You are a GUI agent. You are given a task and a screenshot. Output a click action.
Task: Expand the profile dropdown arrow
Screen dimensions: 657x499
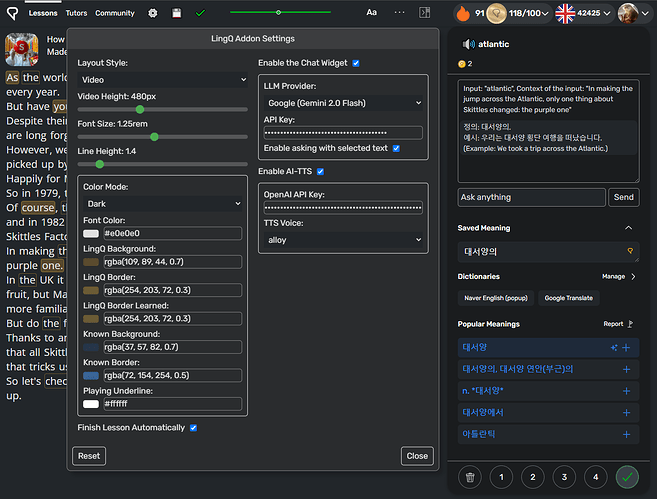pos(646,14)
